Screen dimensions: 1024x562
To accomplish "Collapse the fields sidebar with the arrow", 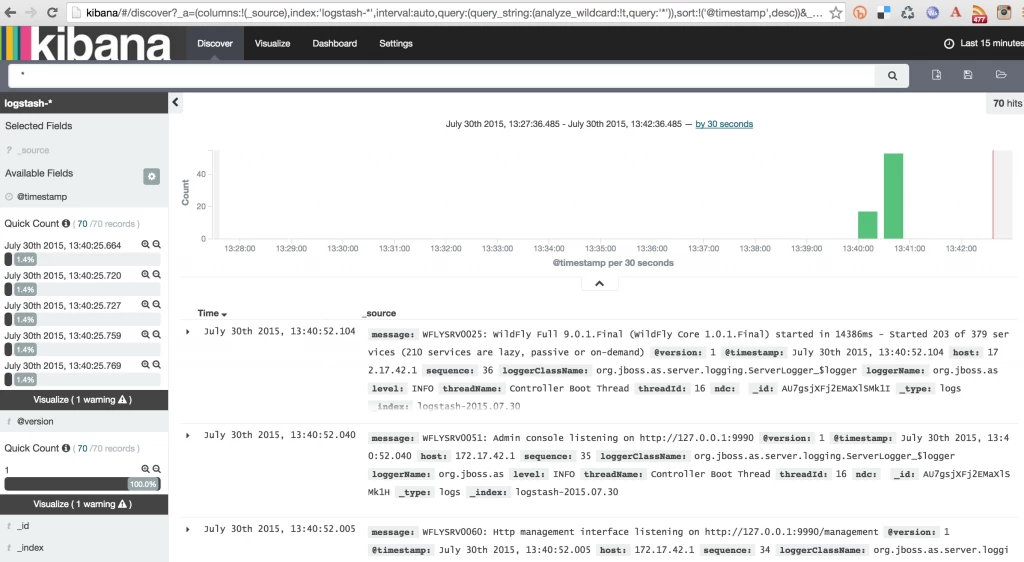I will point(175,102).
